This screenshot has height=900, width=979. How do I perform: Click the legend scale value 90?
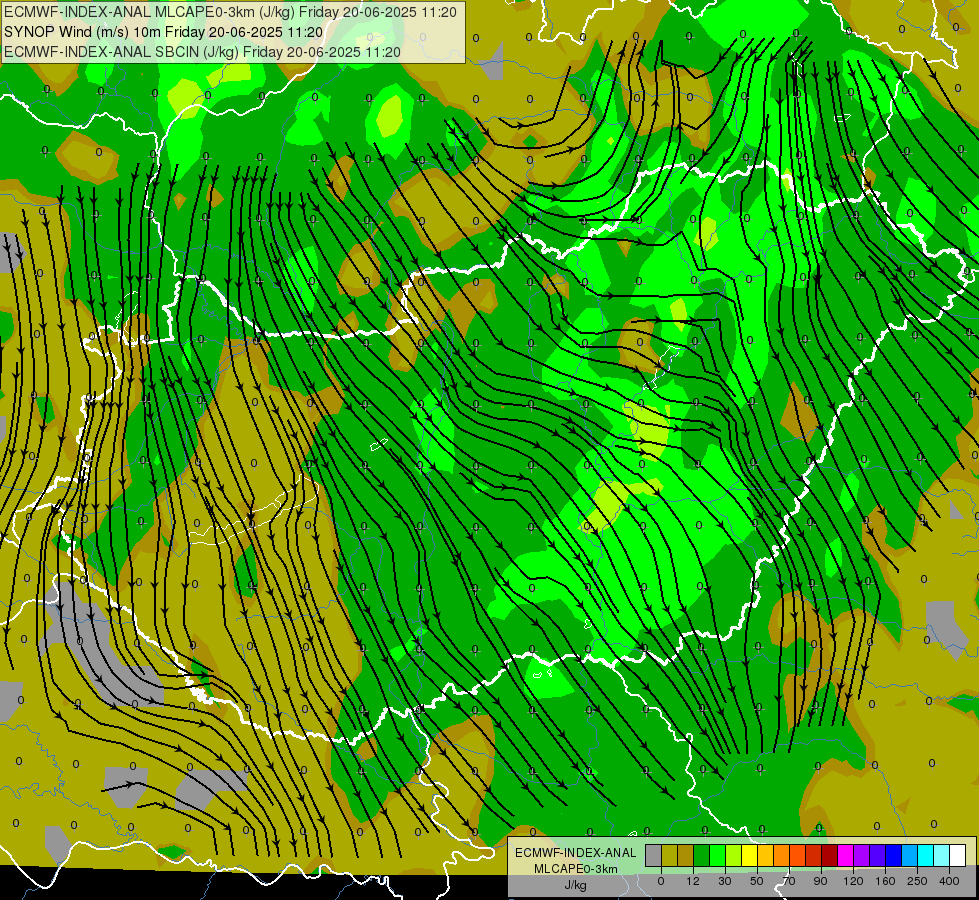click(820, 881)
